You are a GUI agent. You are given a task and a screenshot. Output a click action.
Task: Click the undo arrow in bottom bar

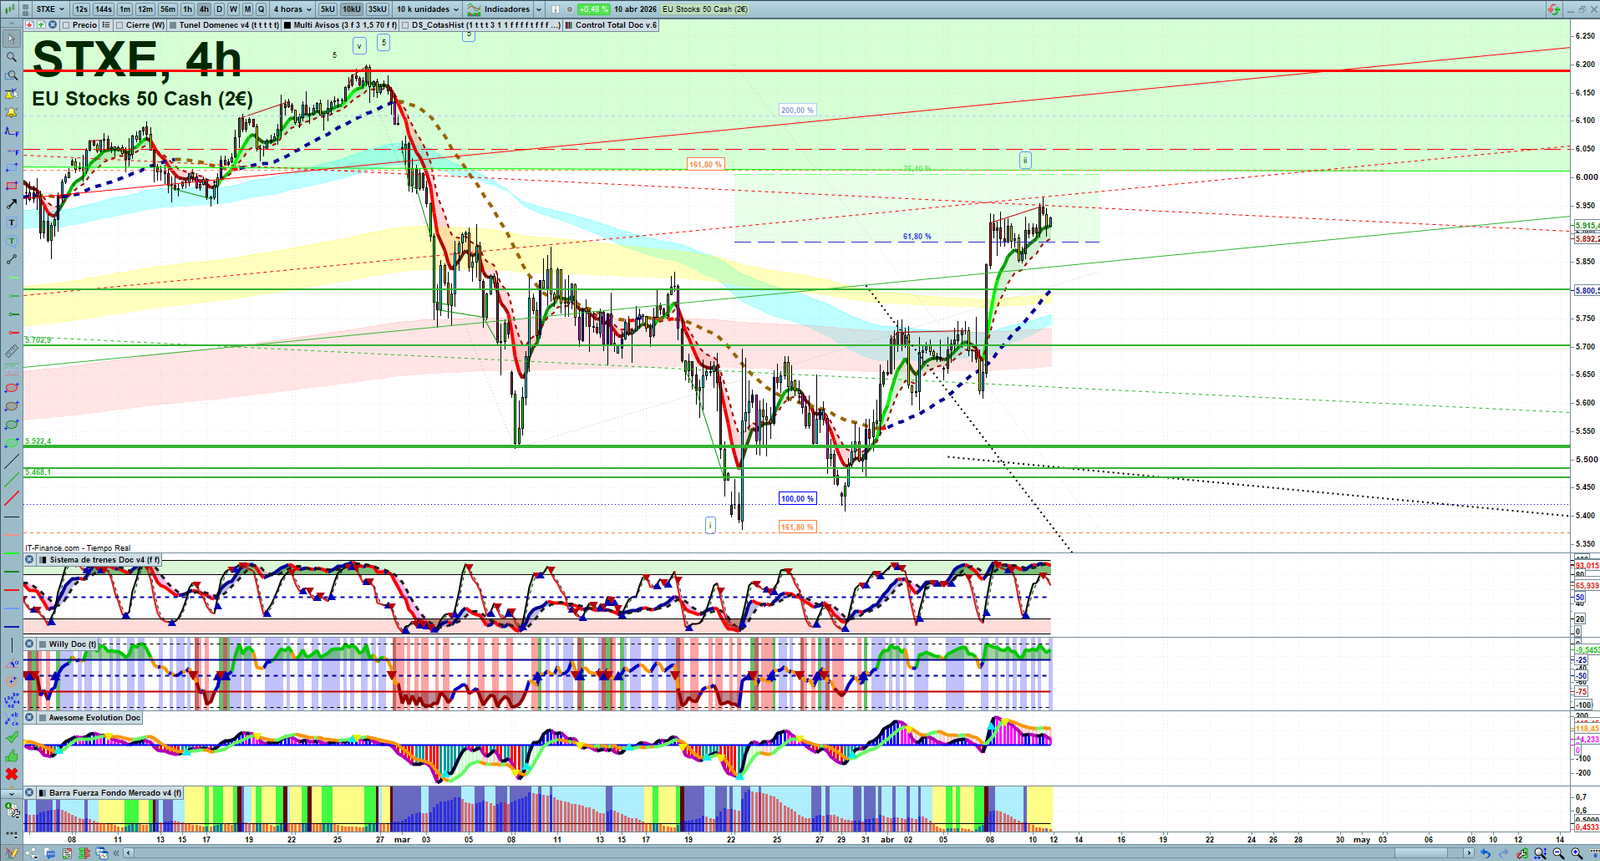1485,853
